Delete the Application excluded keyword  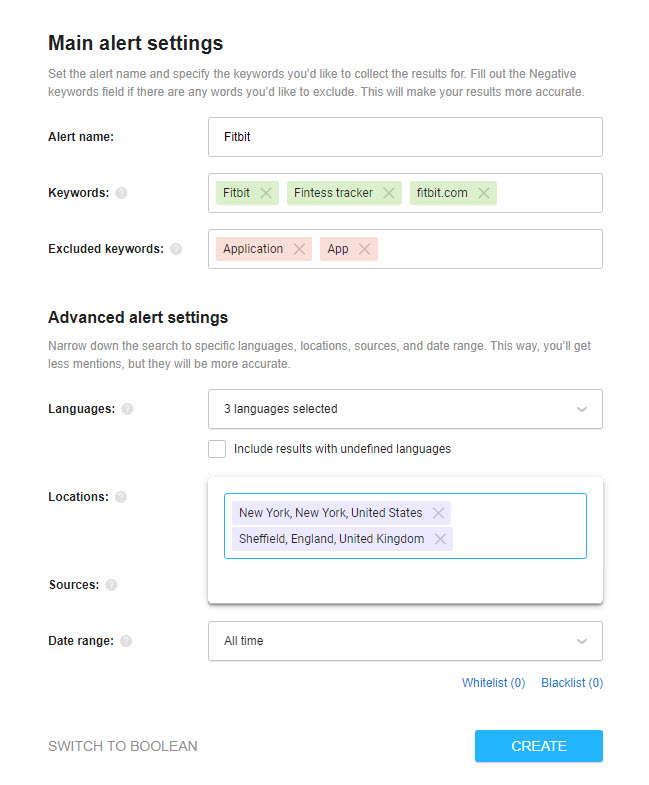pos(299,249)
